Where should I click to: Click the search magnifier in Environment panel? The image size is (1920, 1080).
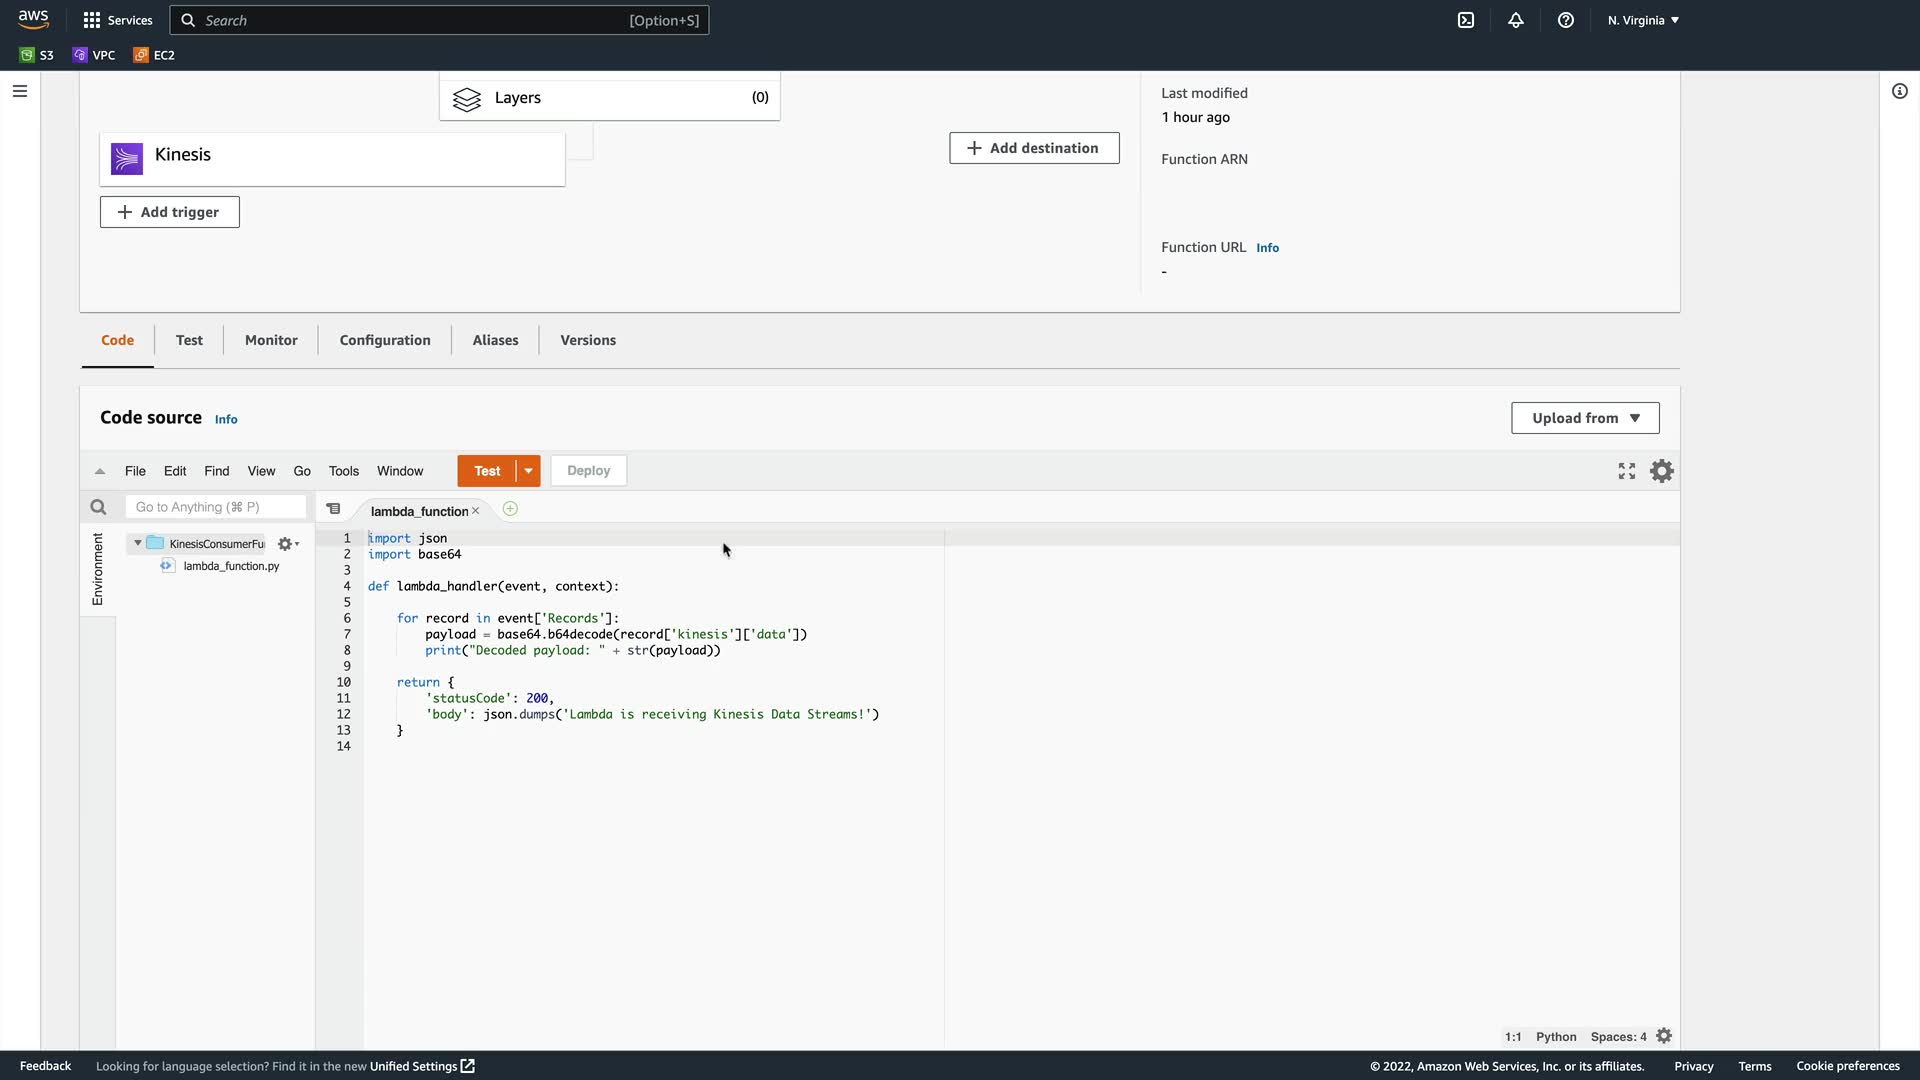(x=98, y=507)
